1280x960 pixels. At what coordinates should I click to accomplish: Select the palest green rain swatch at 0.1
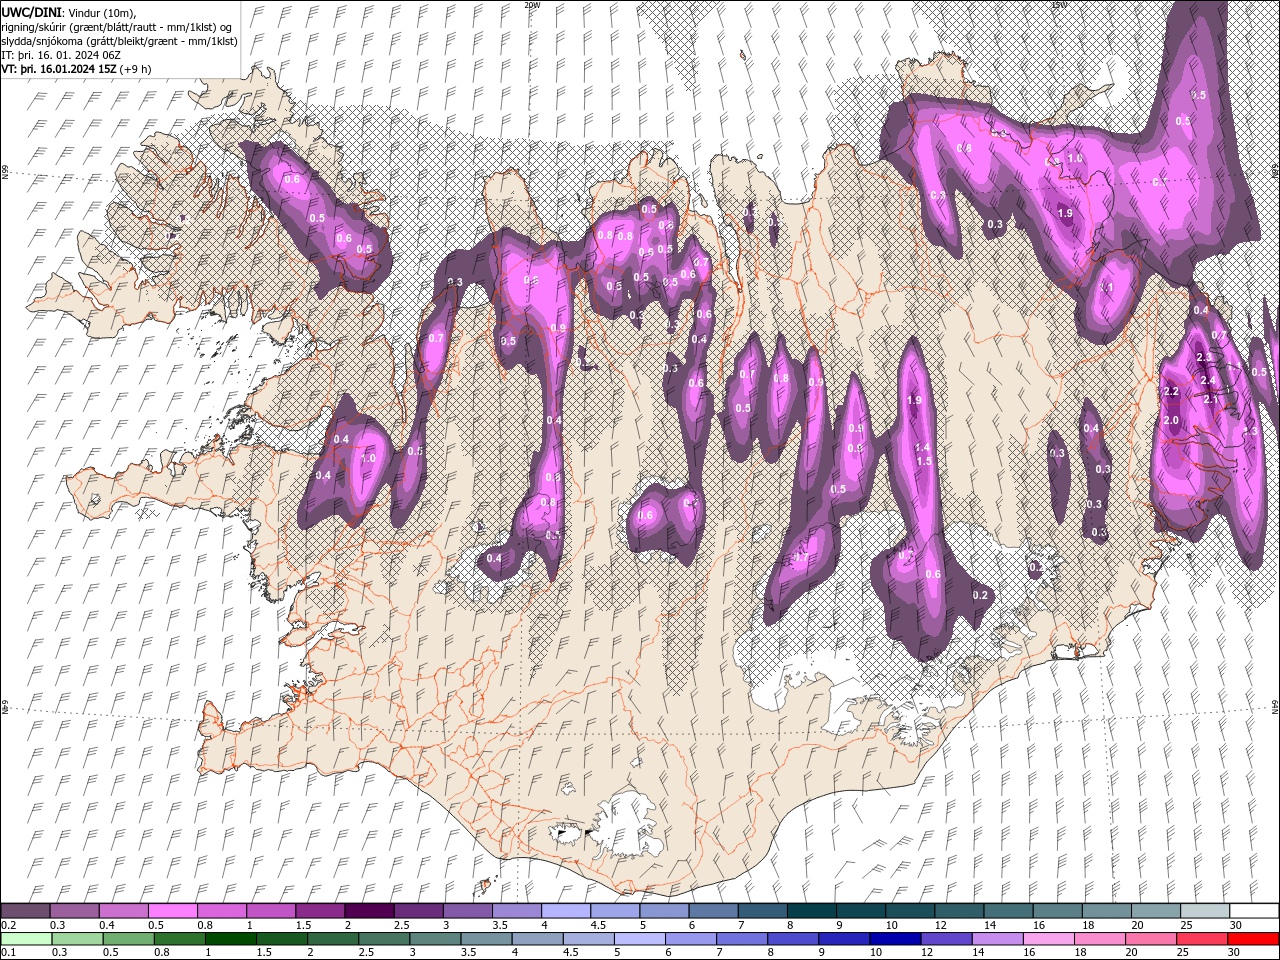(26, 939)
